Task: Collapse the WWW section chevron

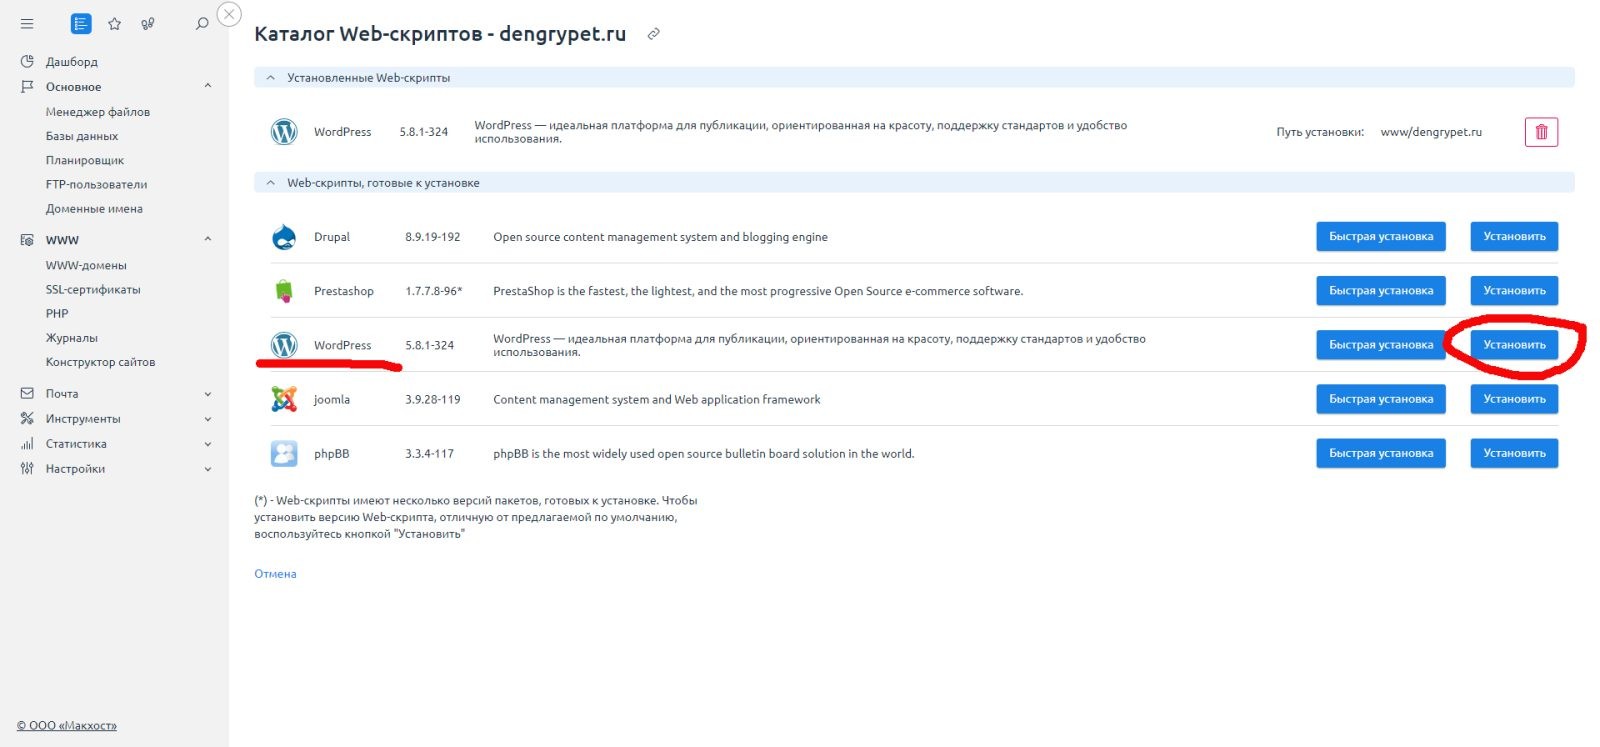Action: pos(208,239)
